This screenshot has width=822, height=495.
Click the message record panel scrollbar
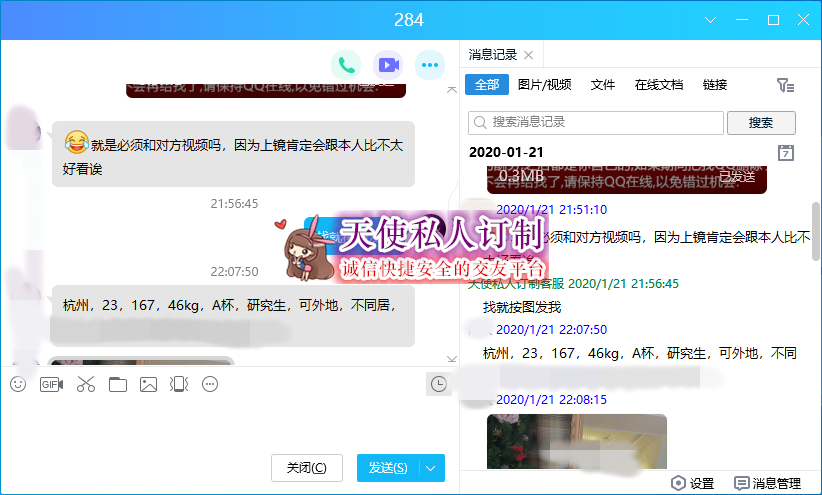[x=815, y=230]
